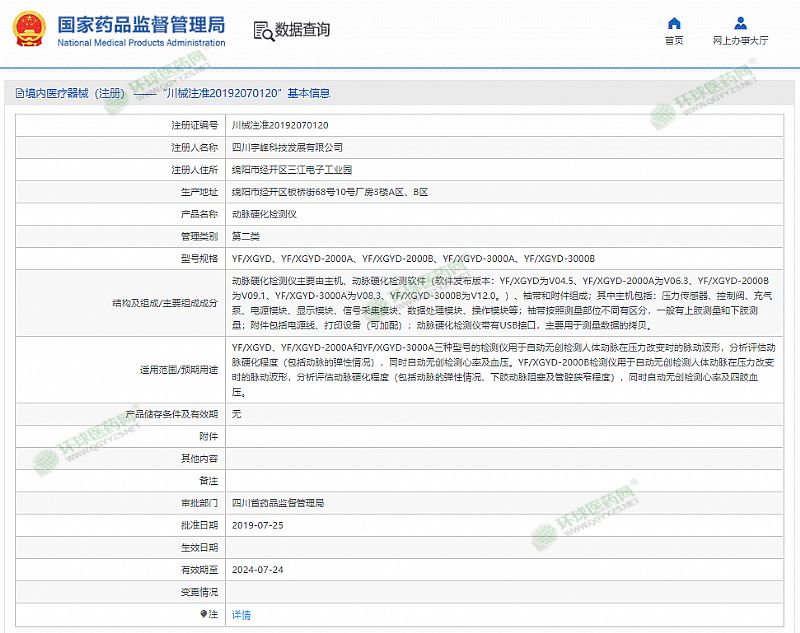Click the 网上办事大厅 person icon
The height and width of the screenshot is (633, 800).
click(x=740, y=23)
